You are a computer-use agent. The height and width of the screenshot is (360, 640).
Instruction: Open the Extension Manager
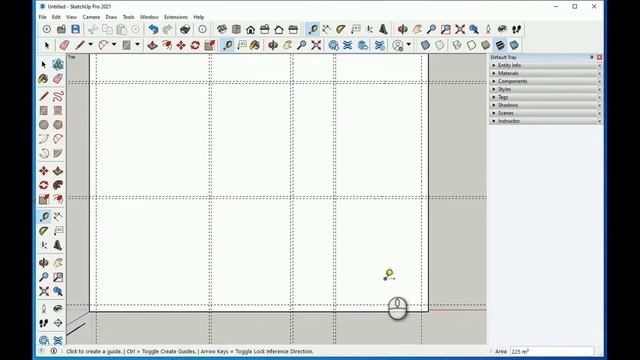click(x=379, y=45)
